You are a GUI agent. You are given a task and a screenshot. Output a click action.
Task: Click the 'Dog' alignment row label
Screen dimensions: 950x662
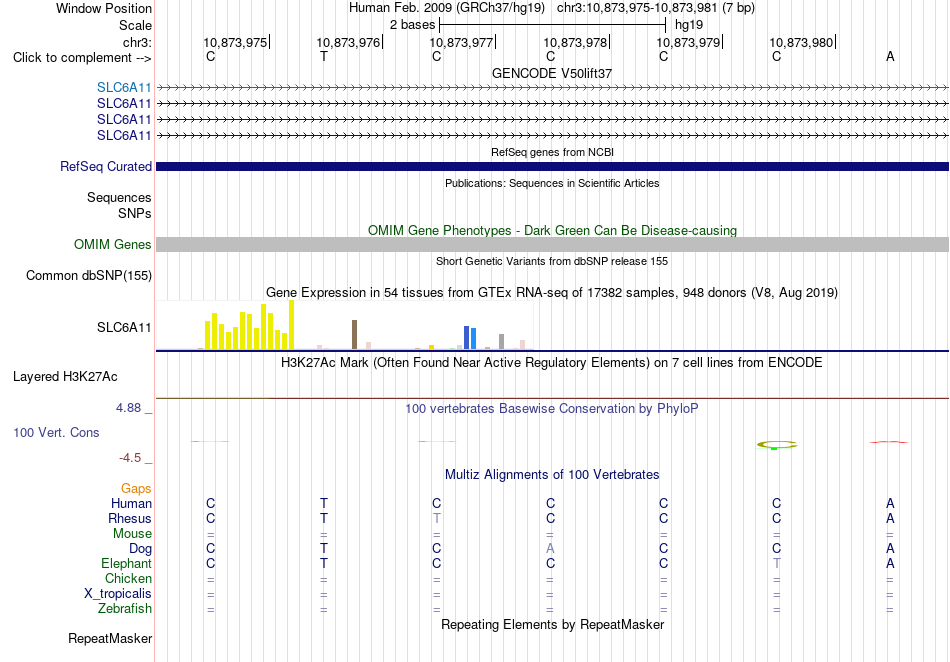[140, 549]
